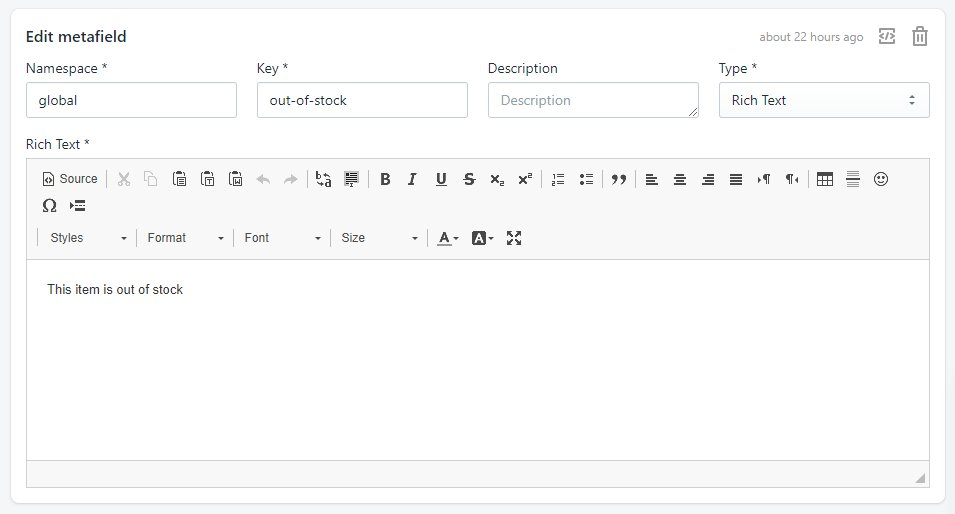
Task: Click the Bold formatting icon
Action: (x=385, y=179)
